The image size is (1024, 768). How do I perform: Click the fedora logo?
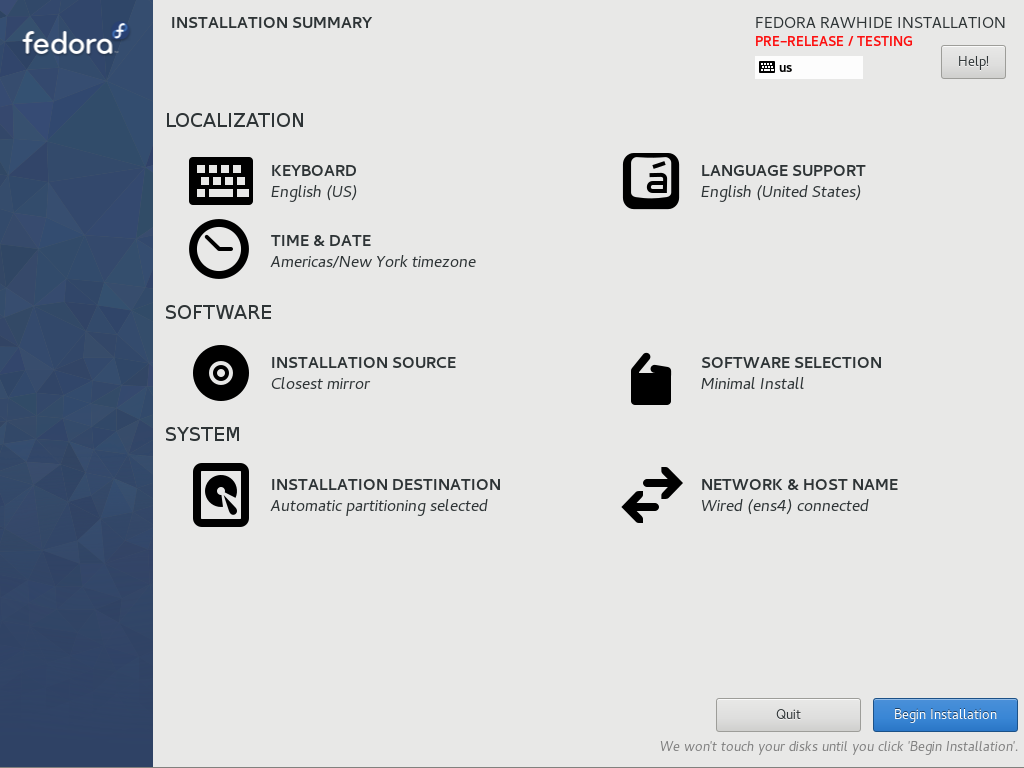75,40
